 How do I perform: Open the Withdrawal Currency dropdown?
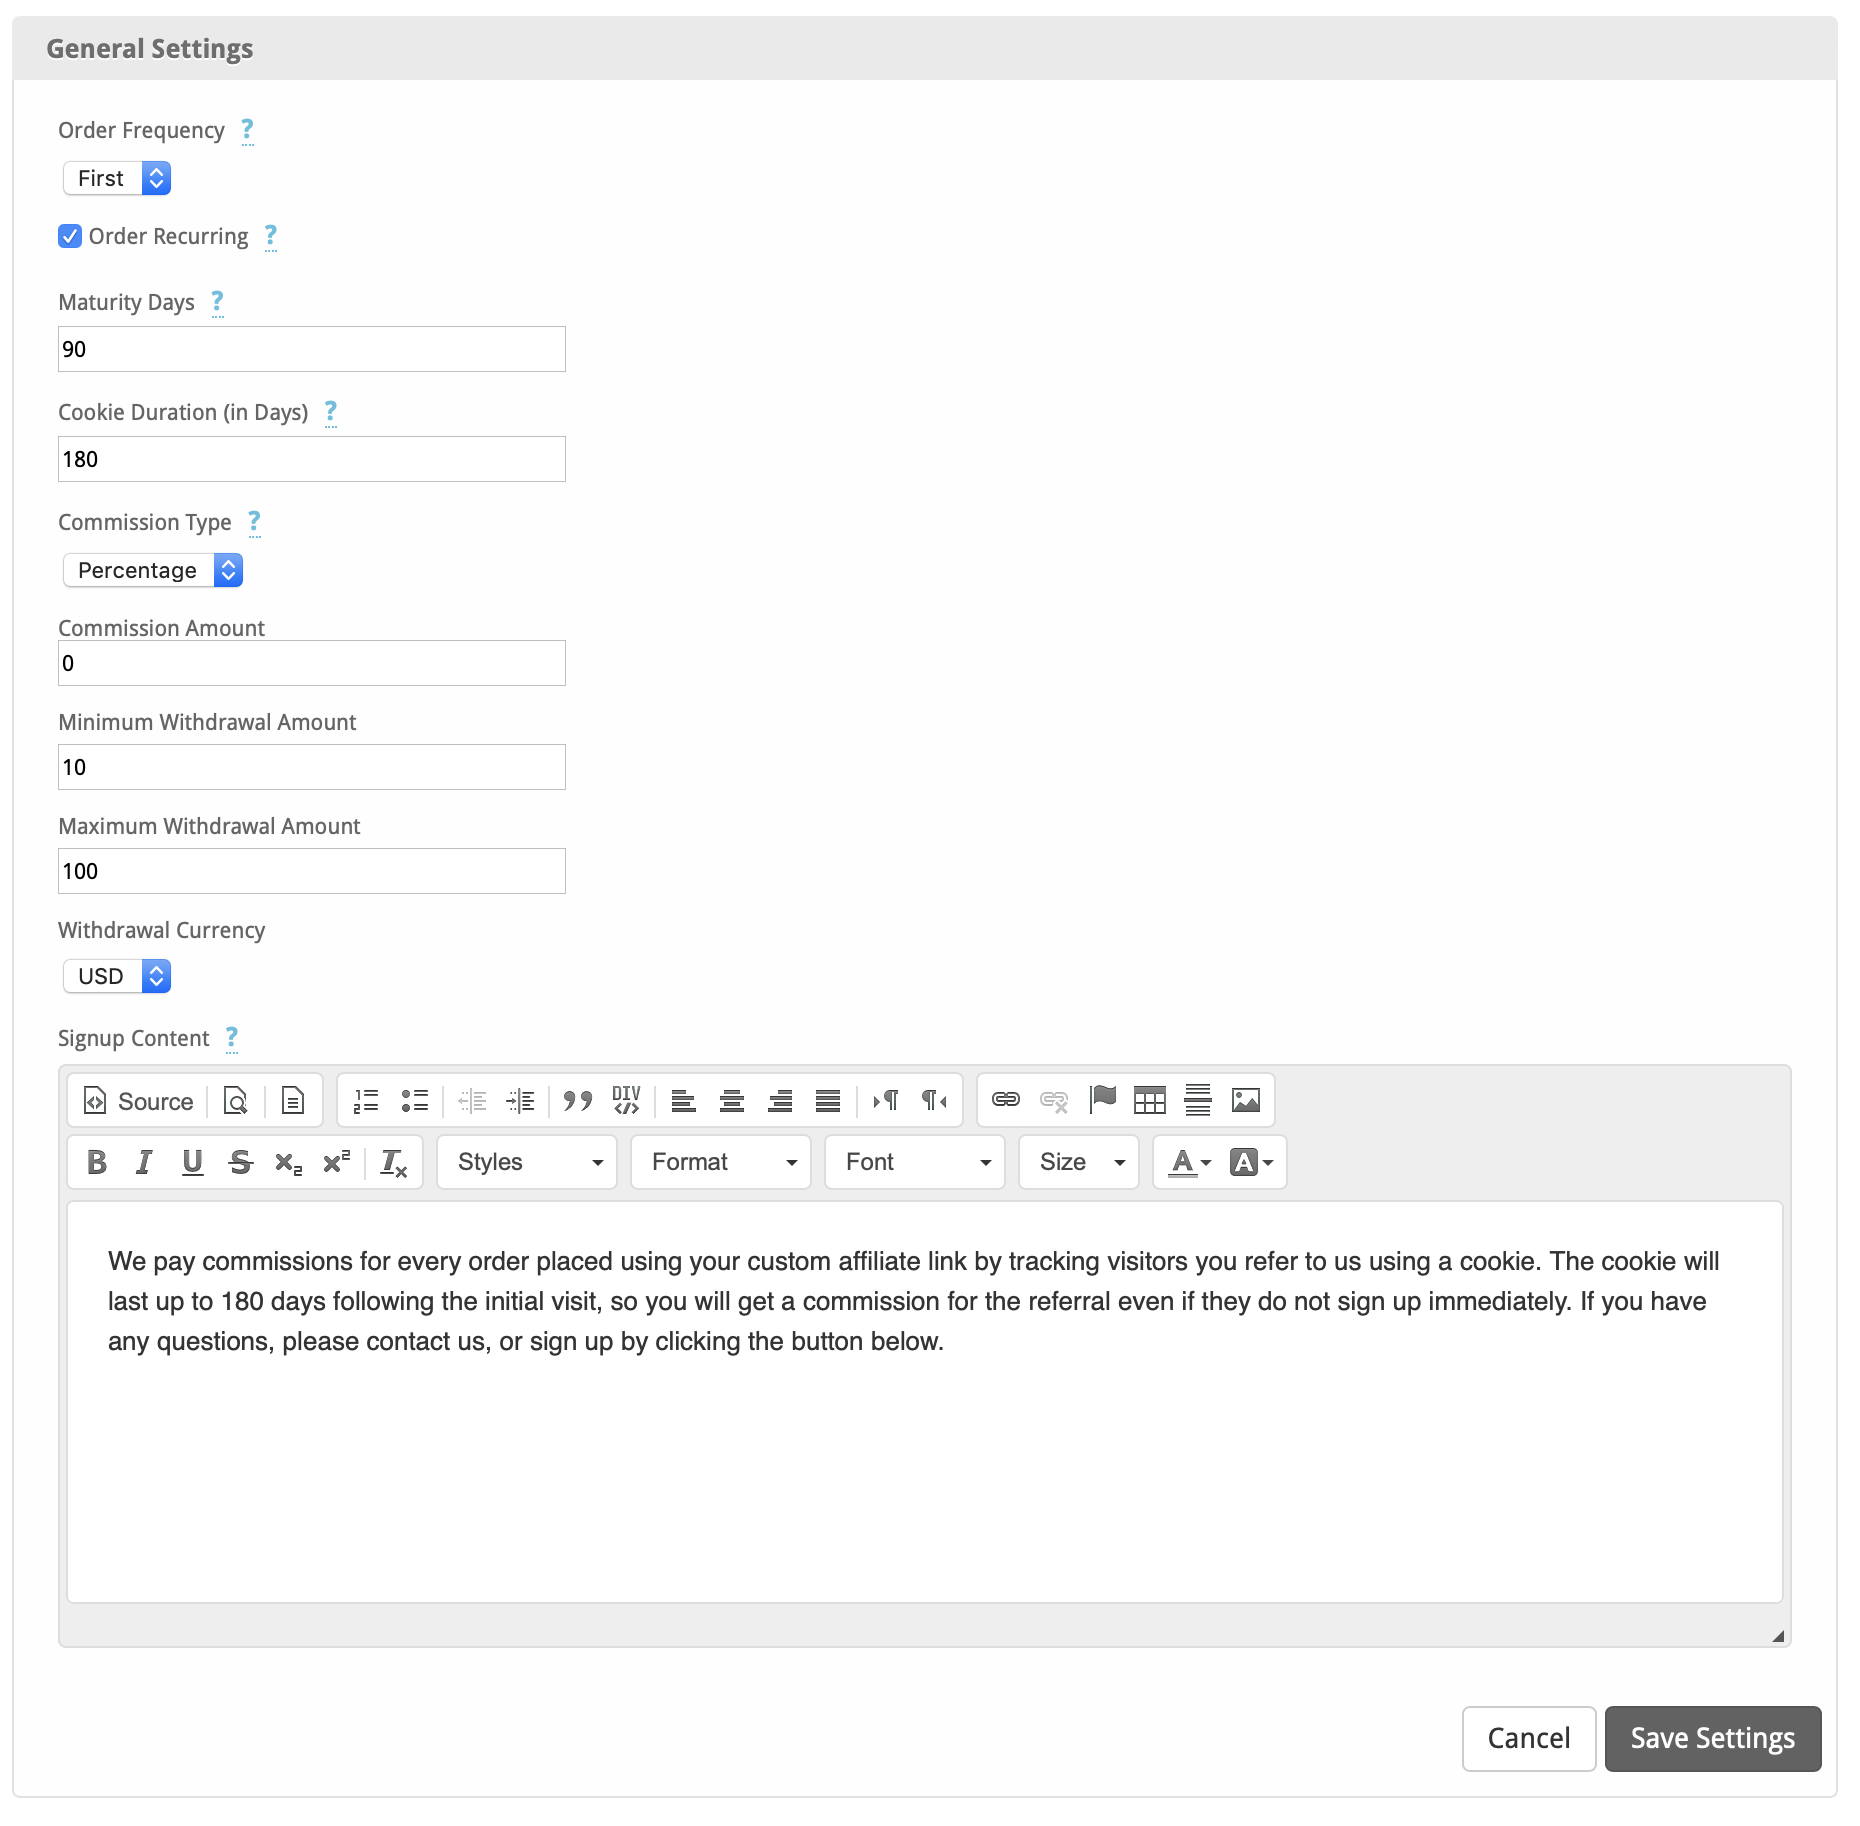(x=117, y=976)
